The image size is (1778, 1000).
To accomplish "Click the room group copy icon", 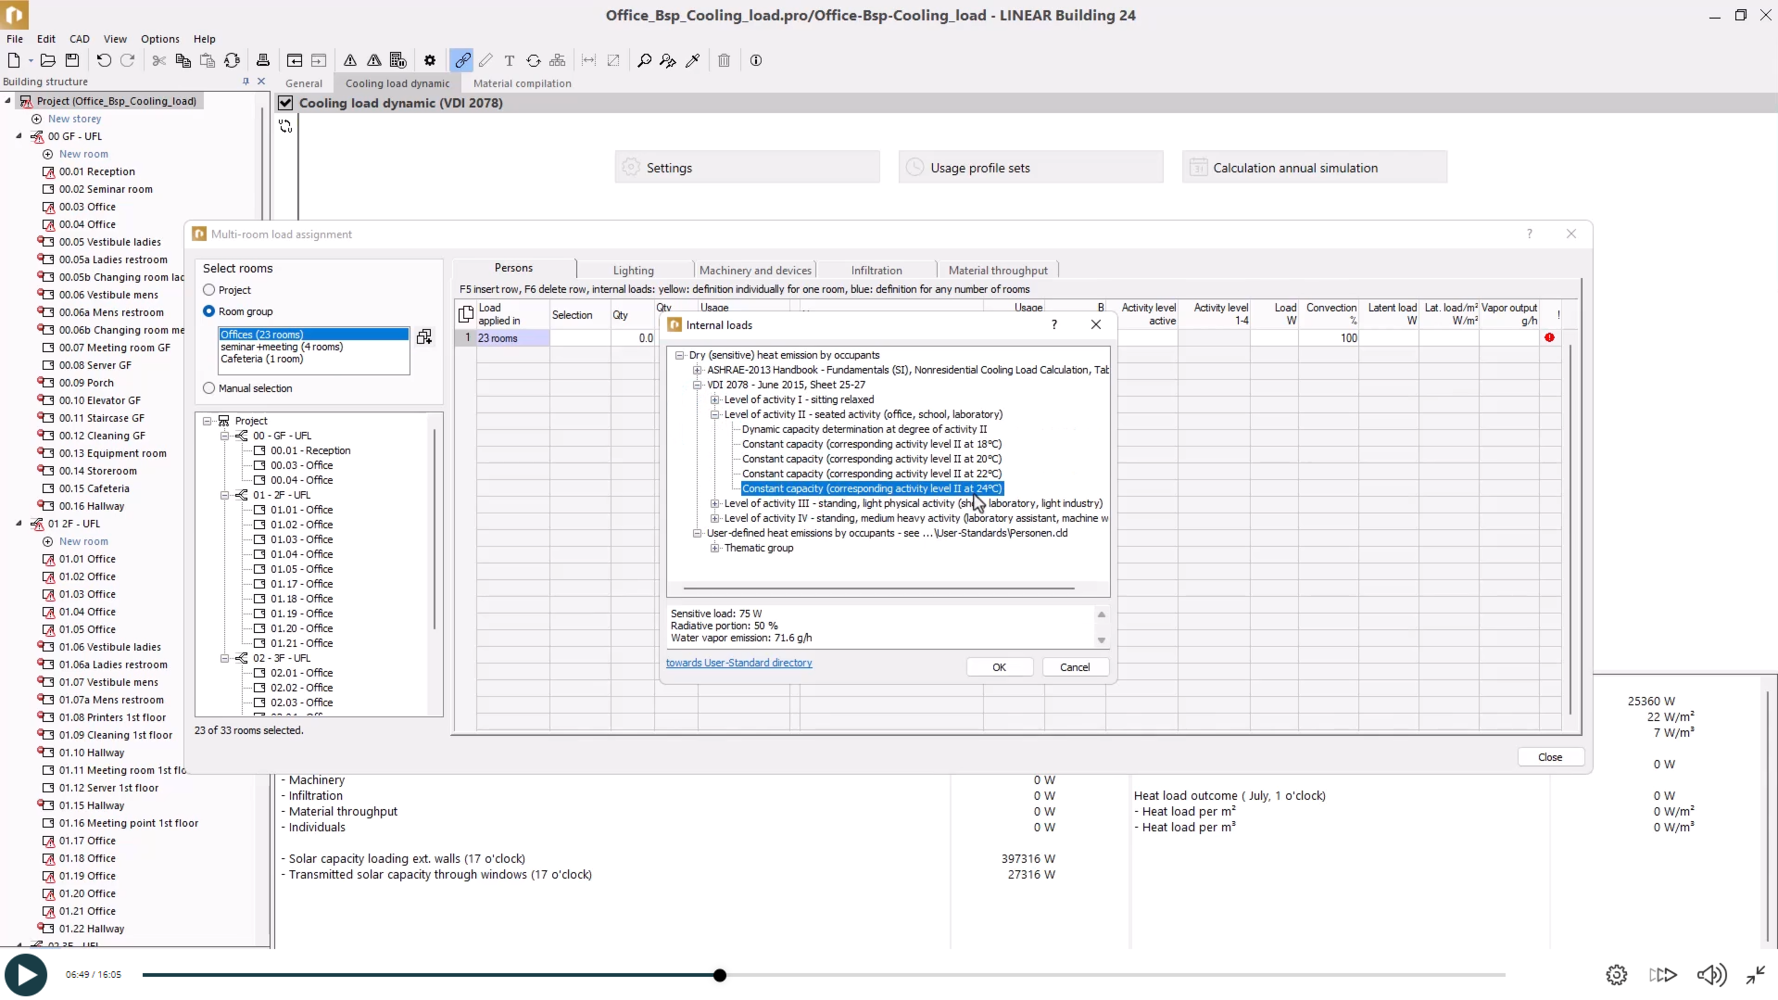I will coord(424,337).
